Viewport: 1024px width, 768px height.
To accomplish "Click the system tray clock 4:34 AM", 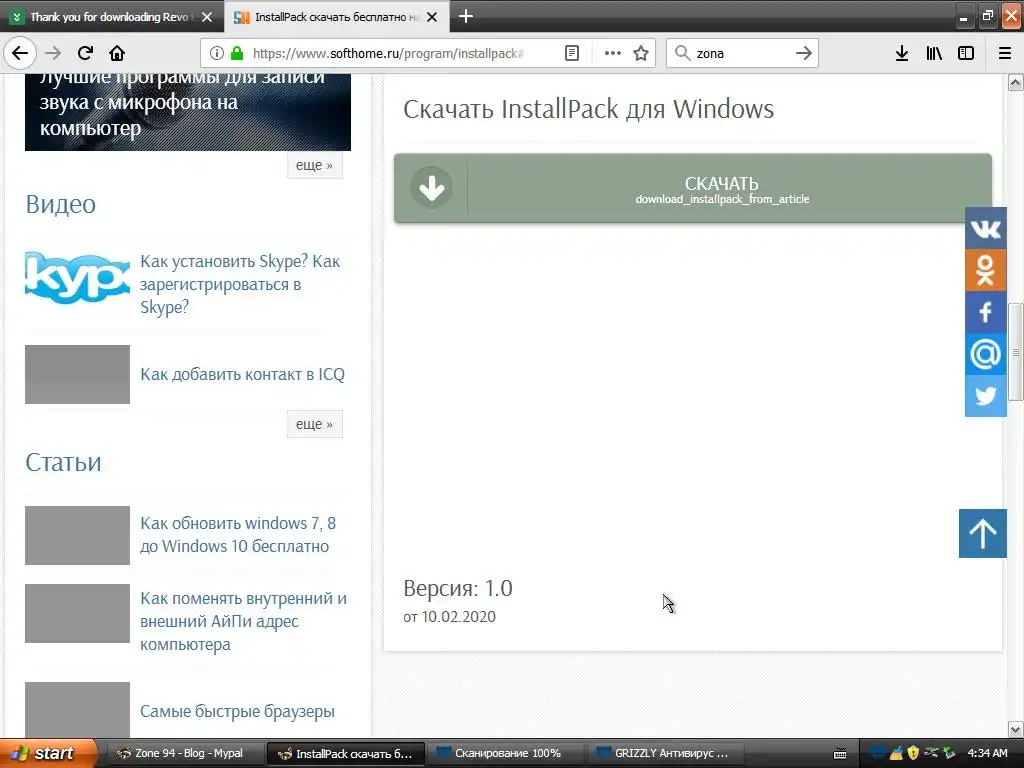I will (x=987, y=753).
